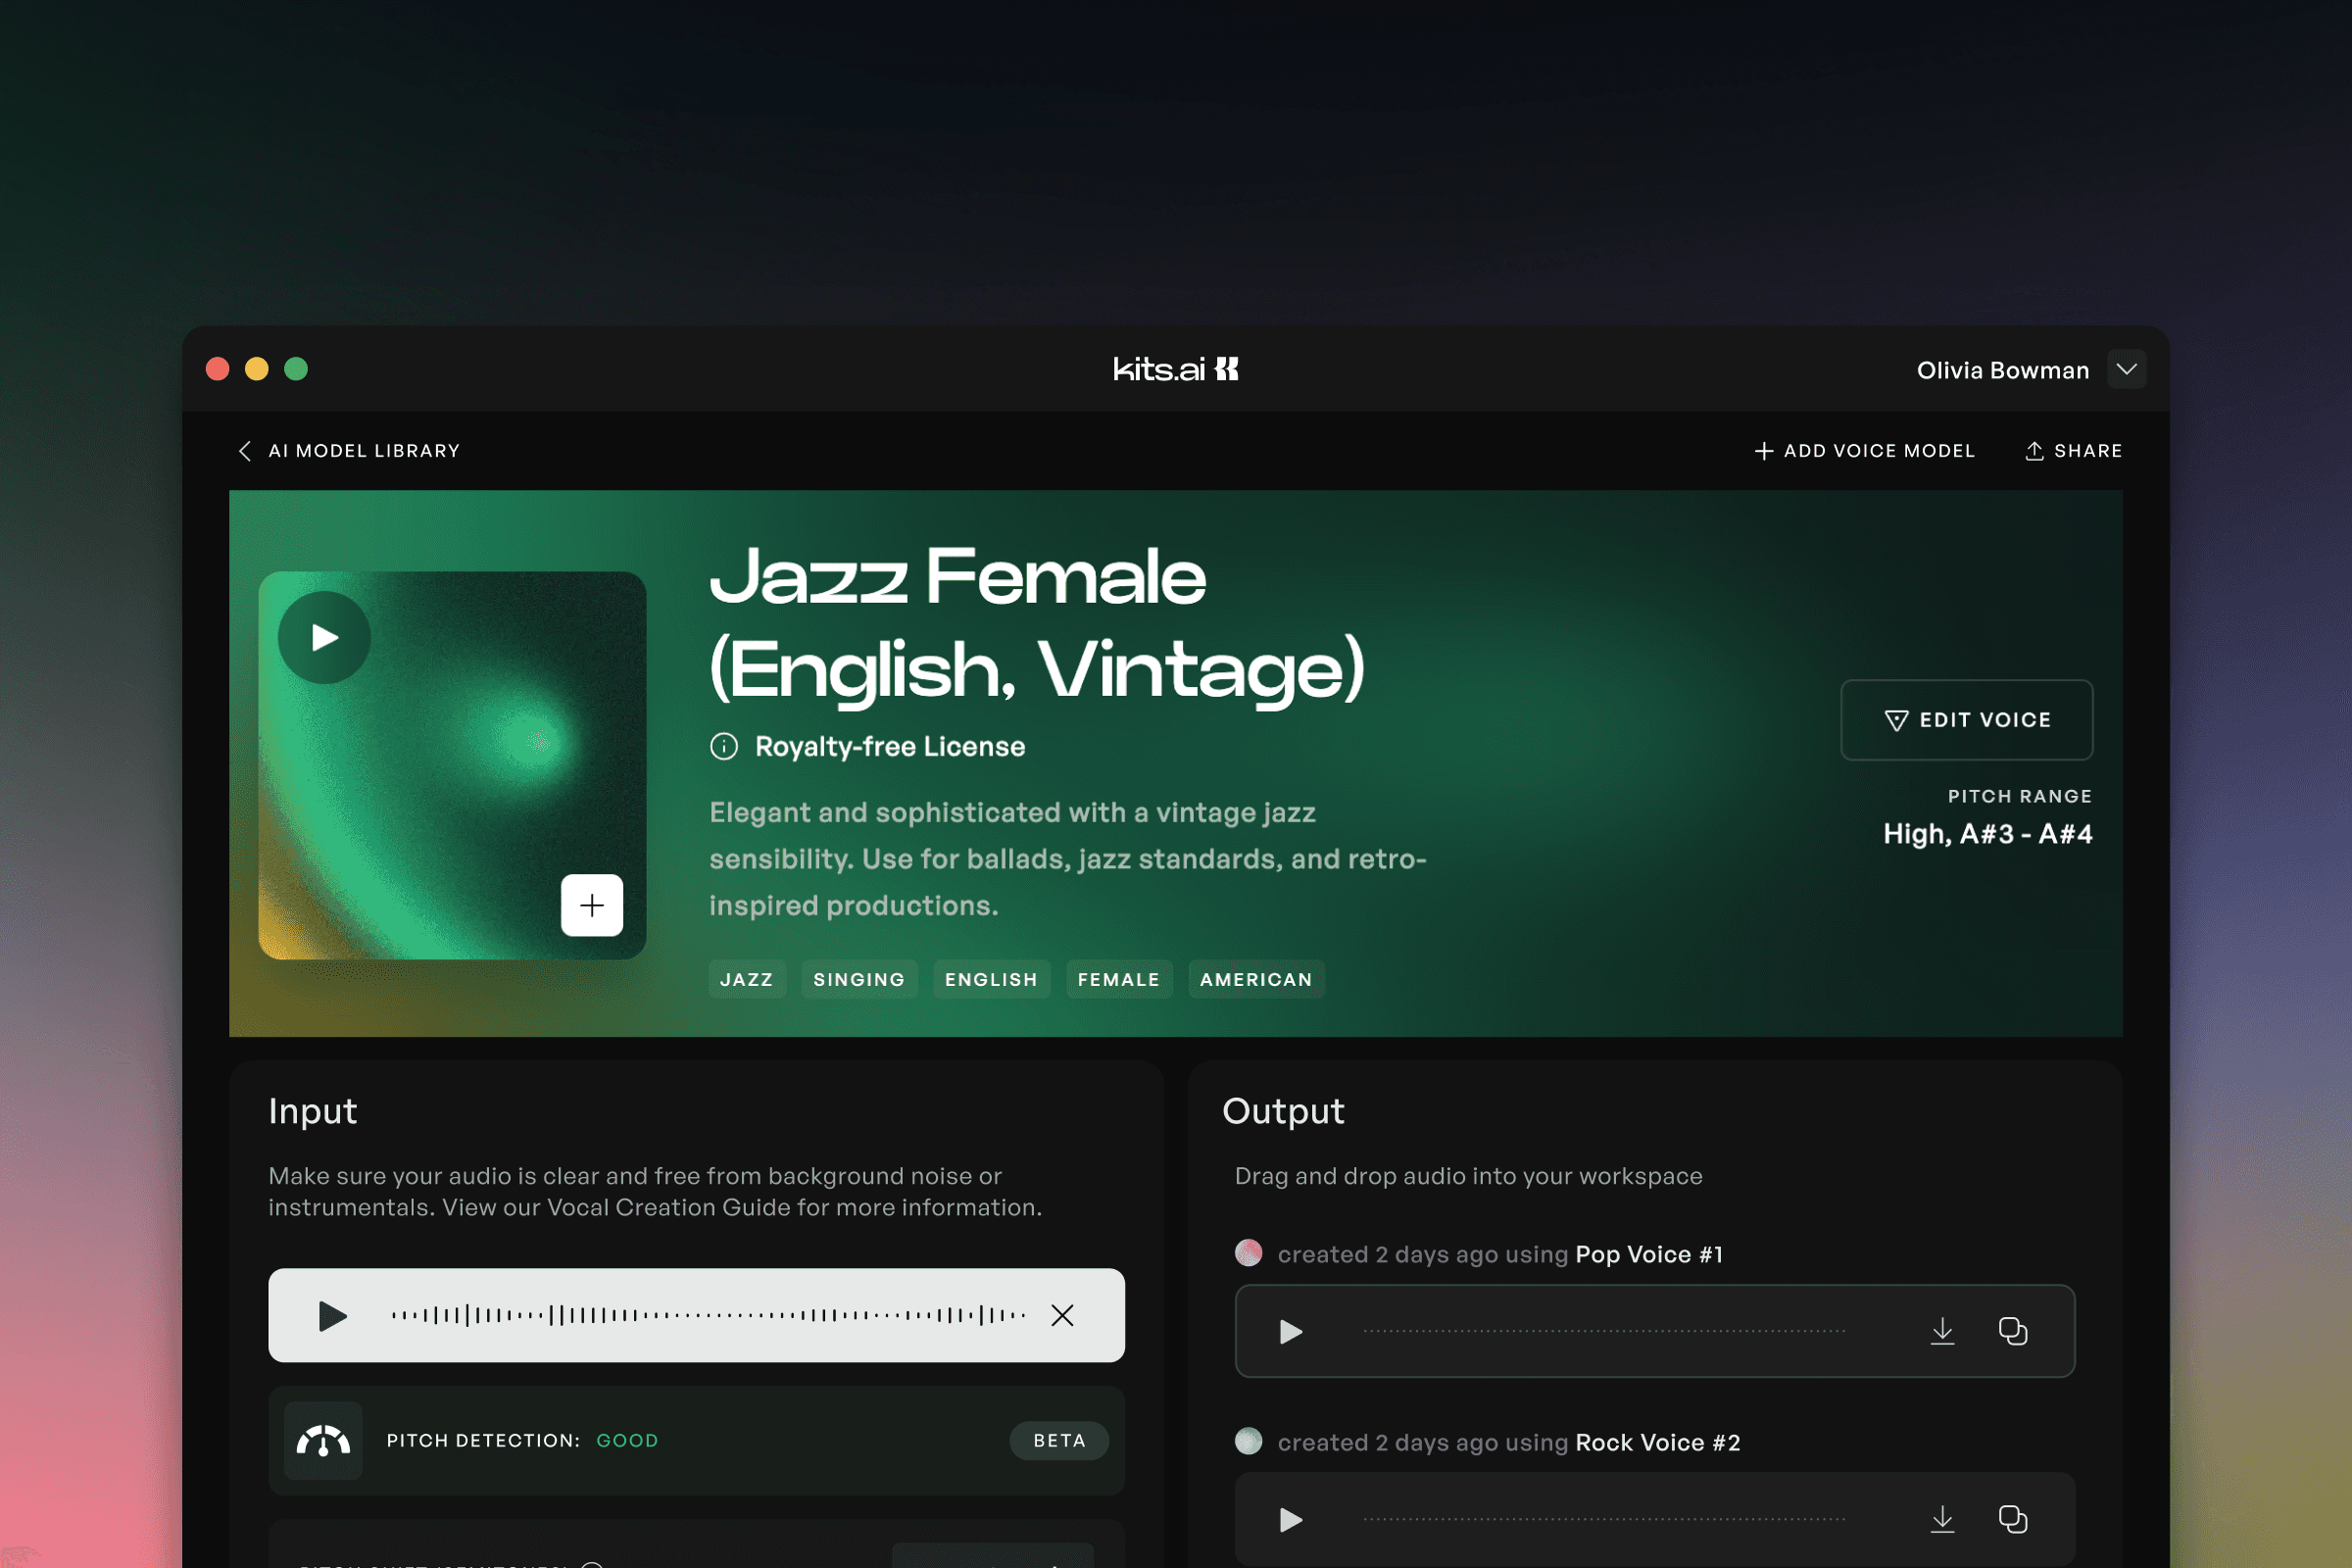Image resolution: width=2352 pixels, height=1568 pixels.
Task: Select the FEMALE tag
Action: [1119, 979]
